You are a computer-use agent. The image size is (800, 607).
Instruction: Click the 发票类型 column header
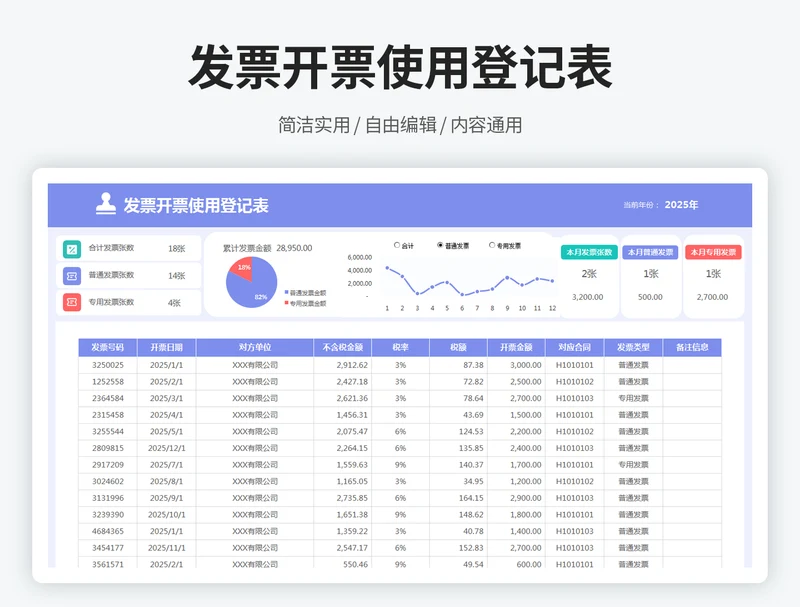(633, 347)
